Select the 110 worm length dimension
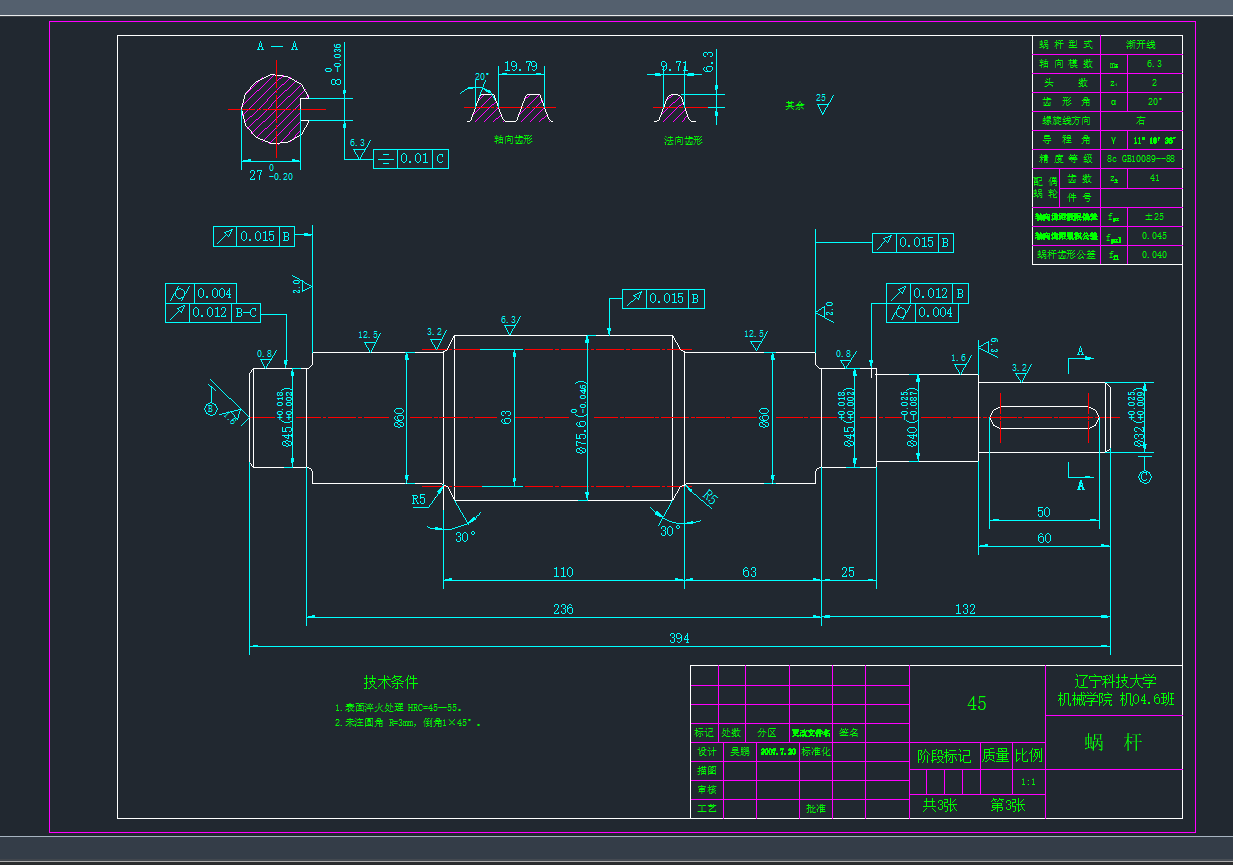This screenshot has width=1233, height=865. (563, 572)
